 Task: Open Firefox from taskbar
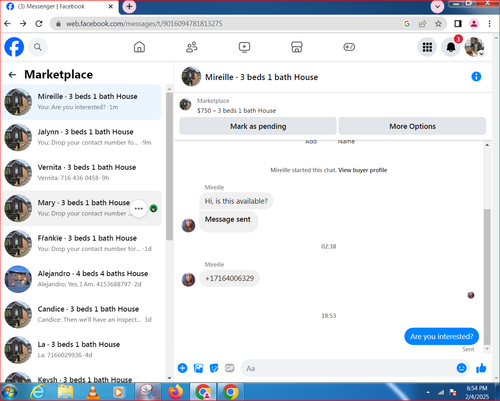click(176, 392)
